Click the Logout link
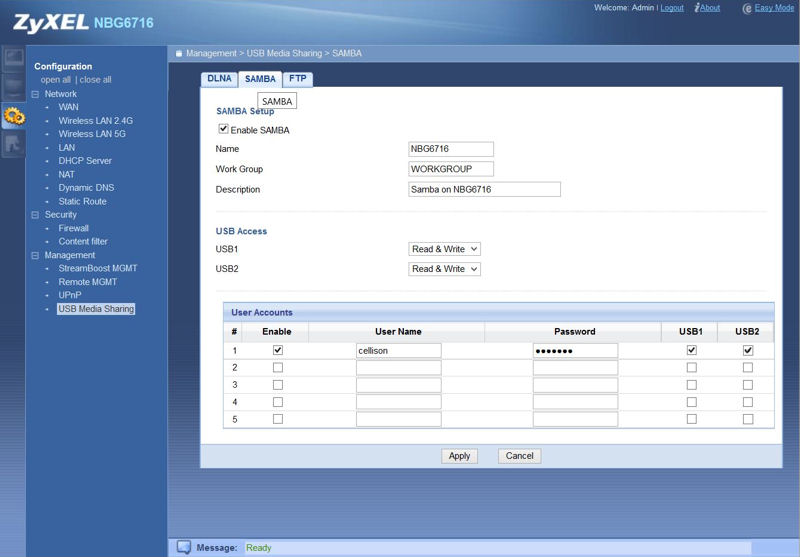 672,8
